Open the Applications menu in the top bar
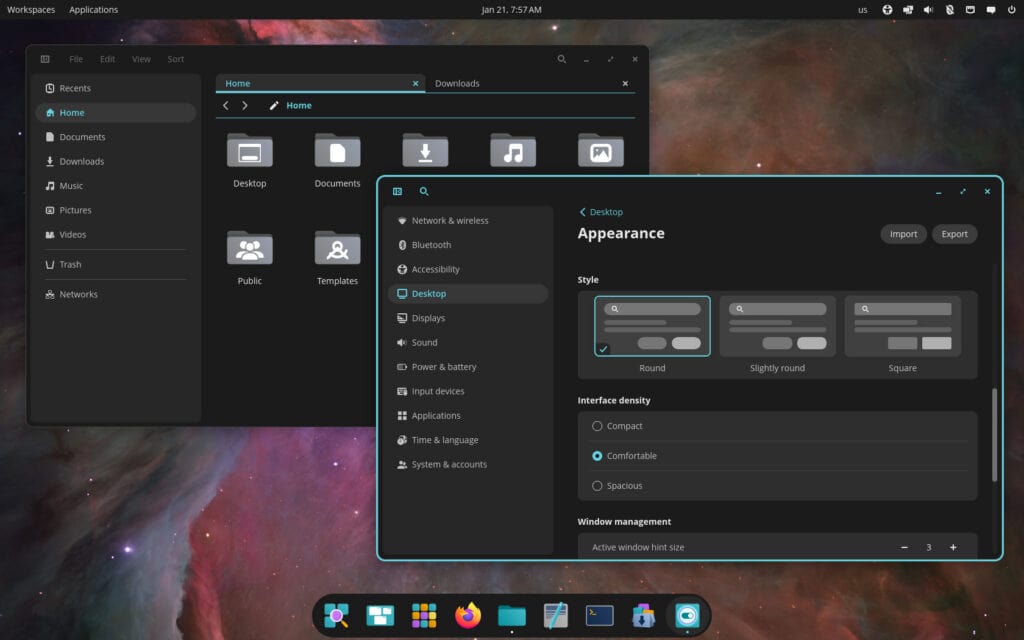The height and width of the screenshot is (640, 1024). point(93,9)
